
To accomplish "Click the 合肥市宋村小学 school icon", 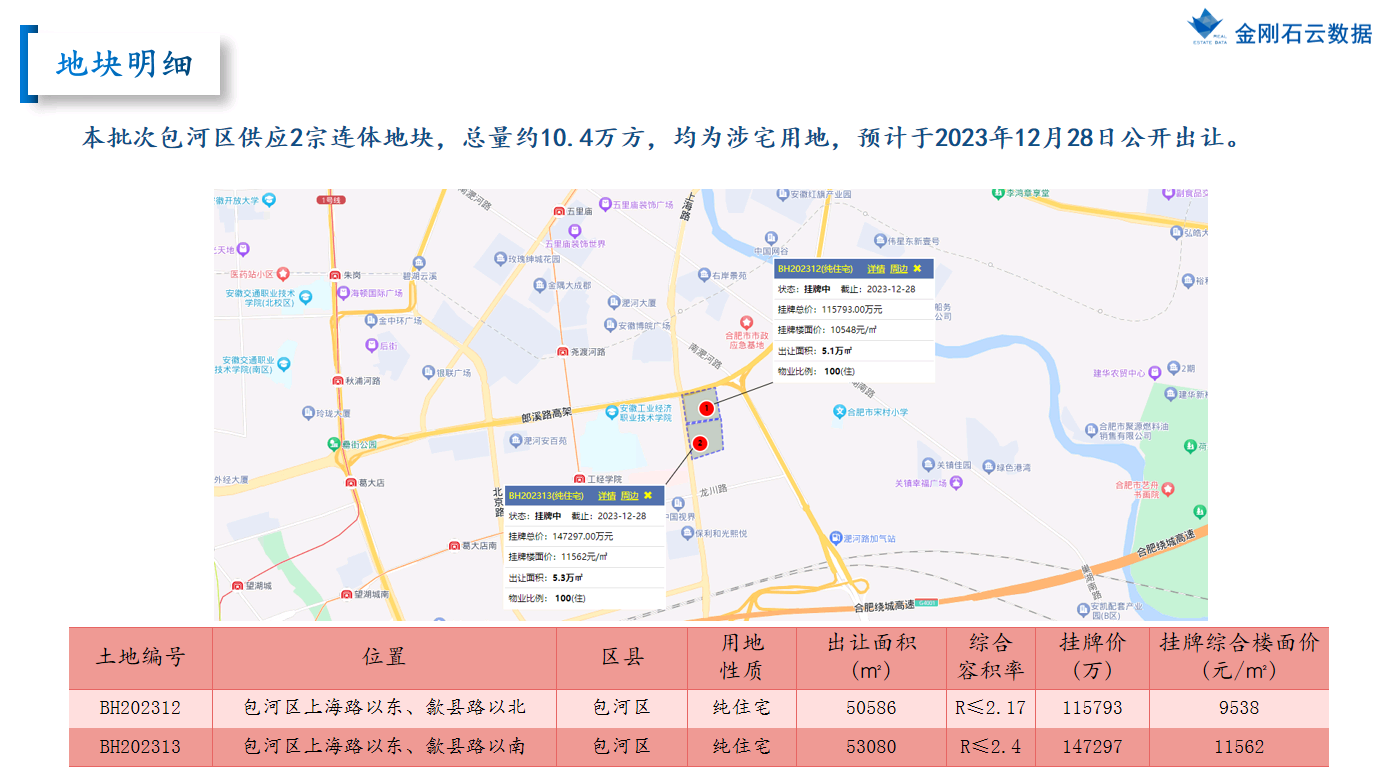I will pyautogui.click(x=839, y=411).
